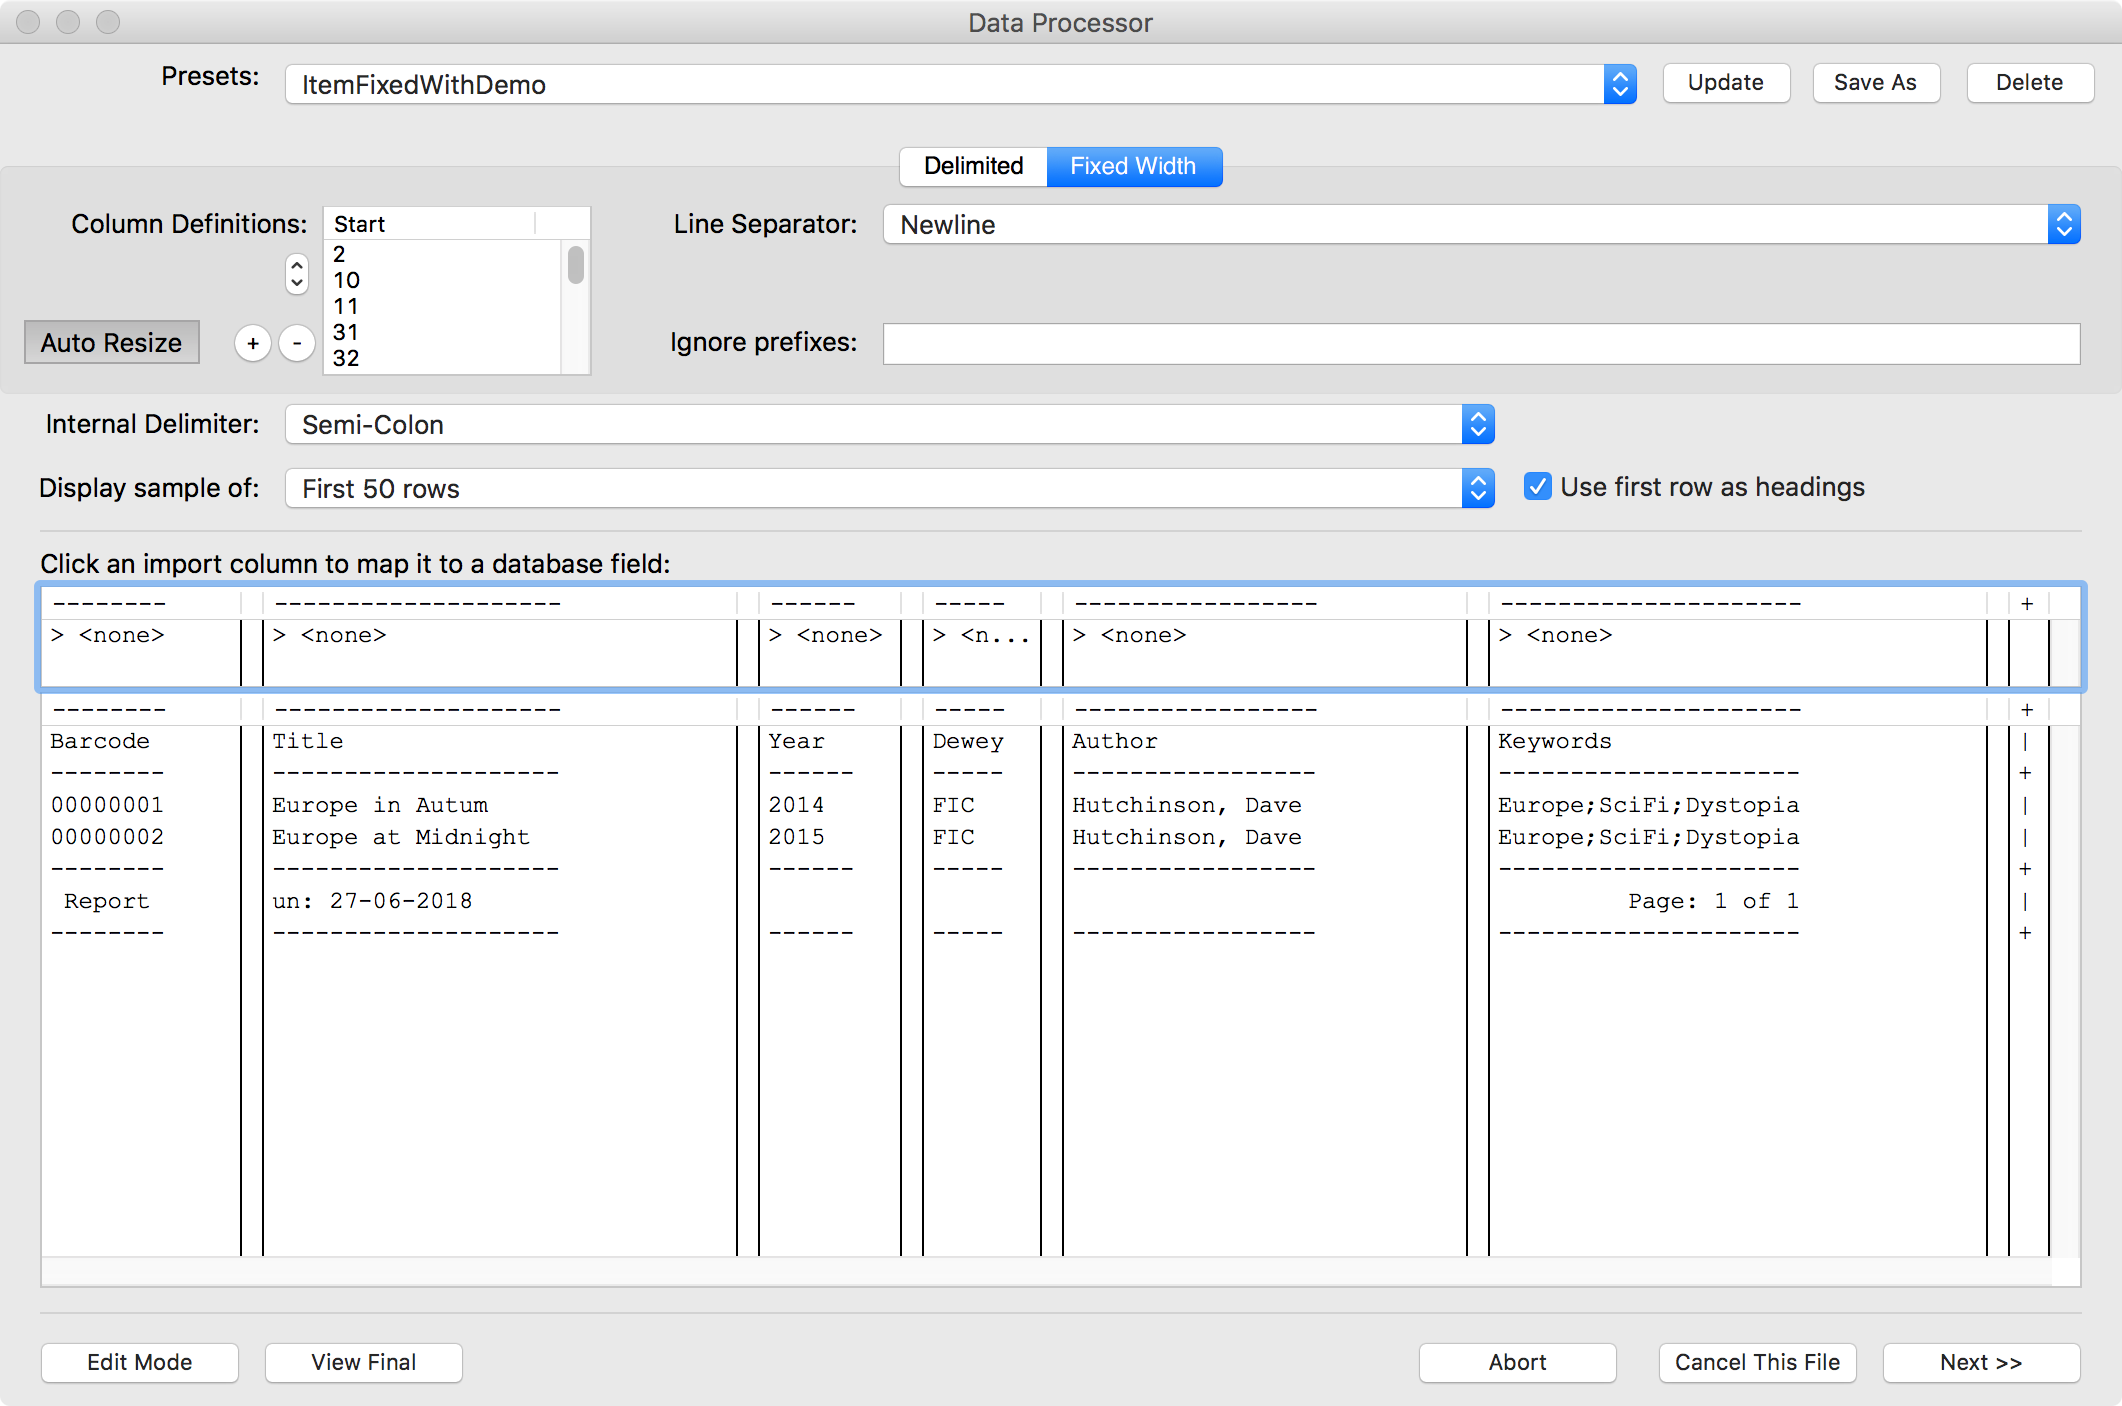Click Cancel This File
The height and width of the screenshot is (1406, 2122).
(1758, 1362)
